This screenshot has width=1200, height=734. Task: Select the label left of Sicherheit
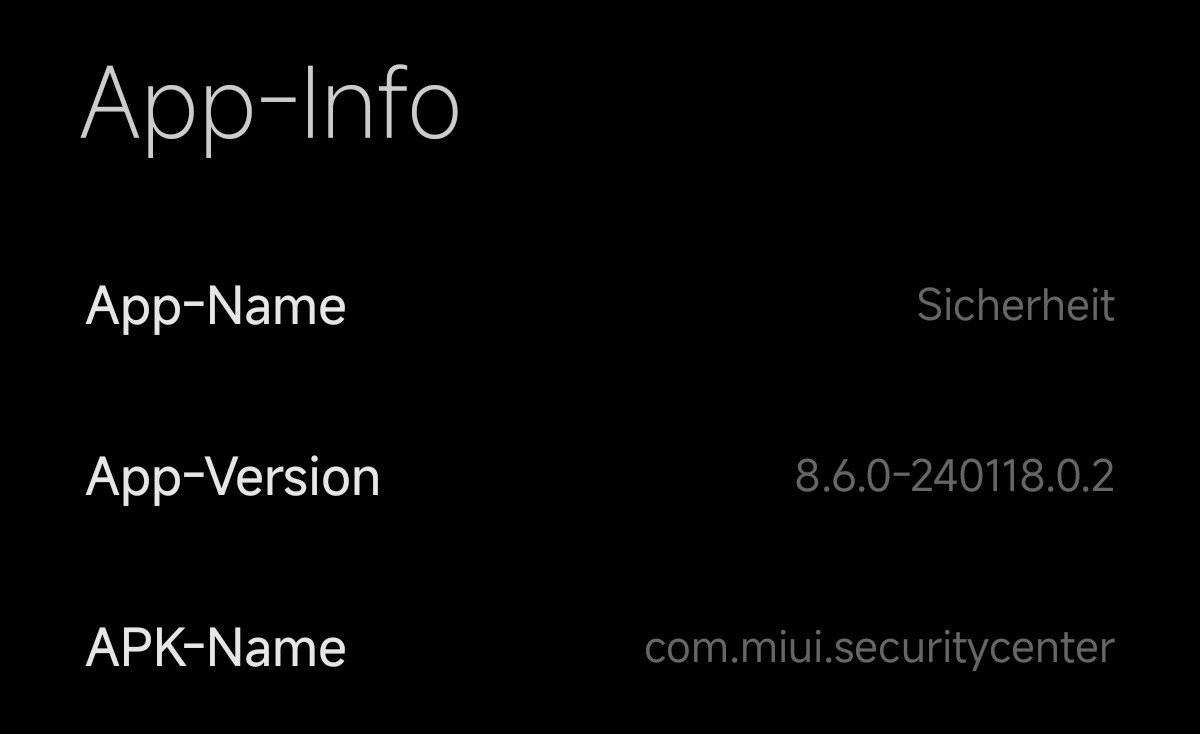(216, 306)
